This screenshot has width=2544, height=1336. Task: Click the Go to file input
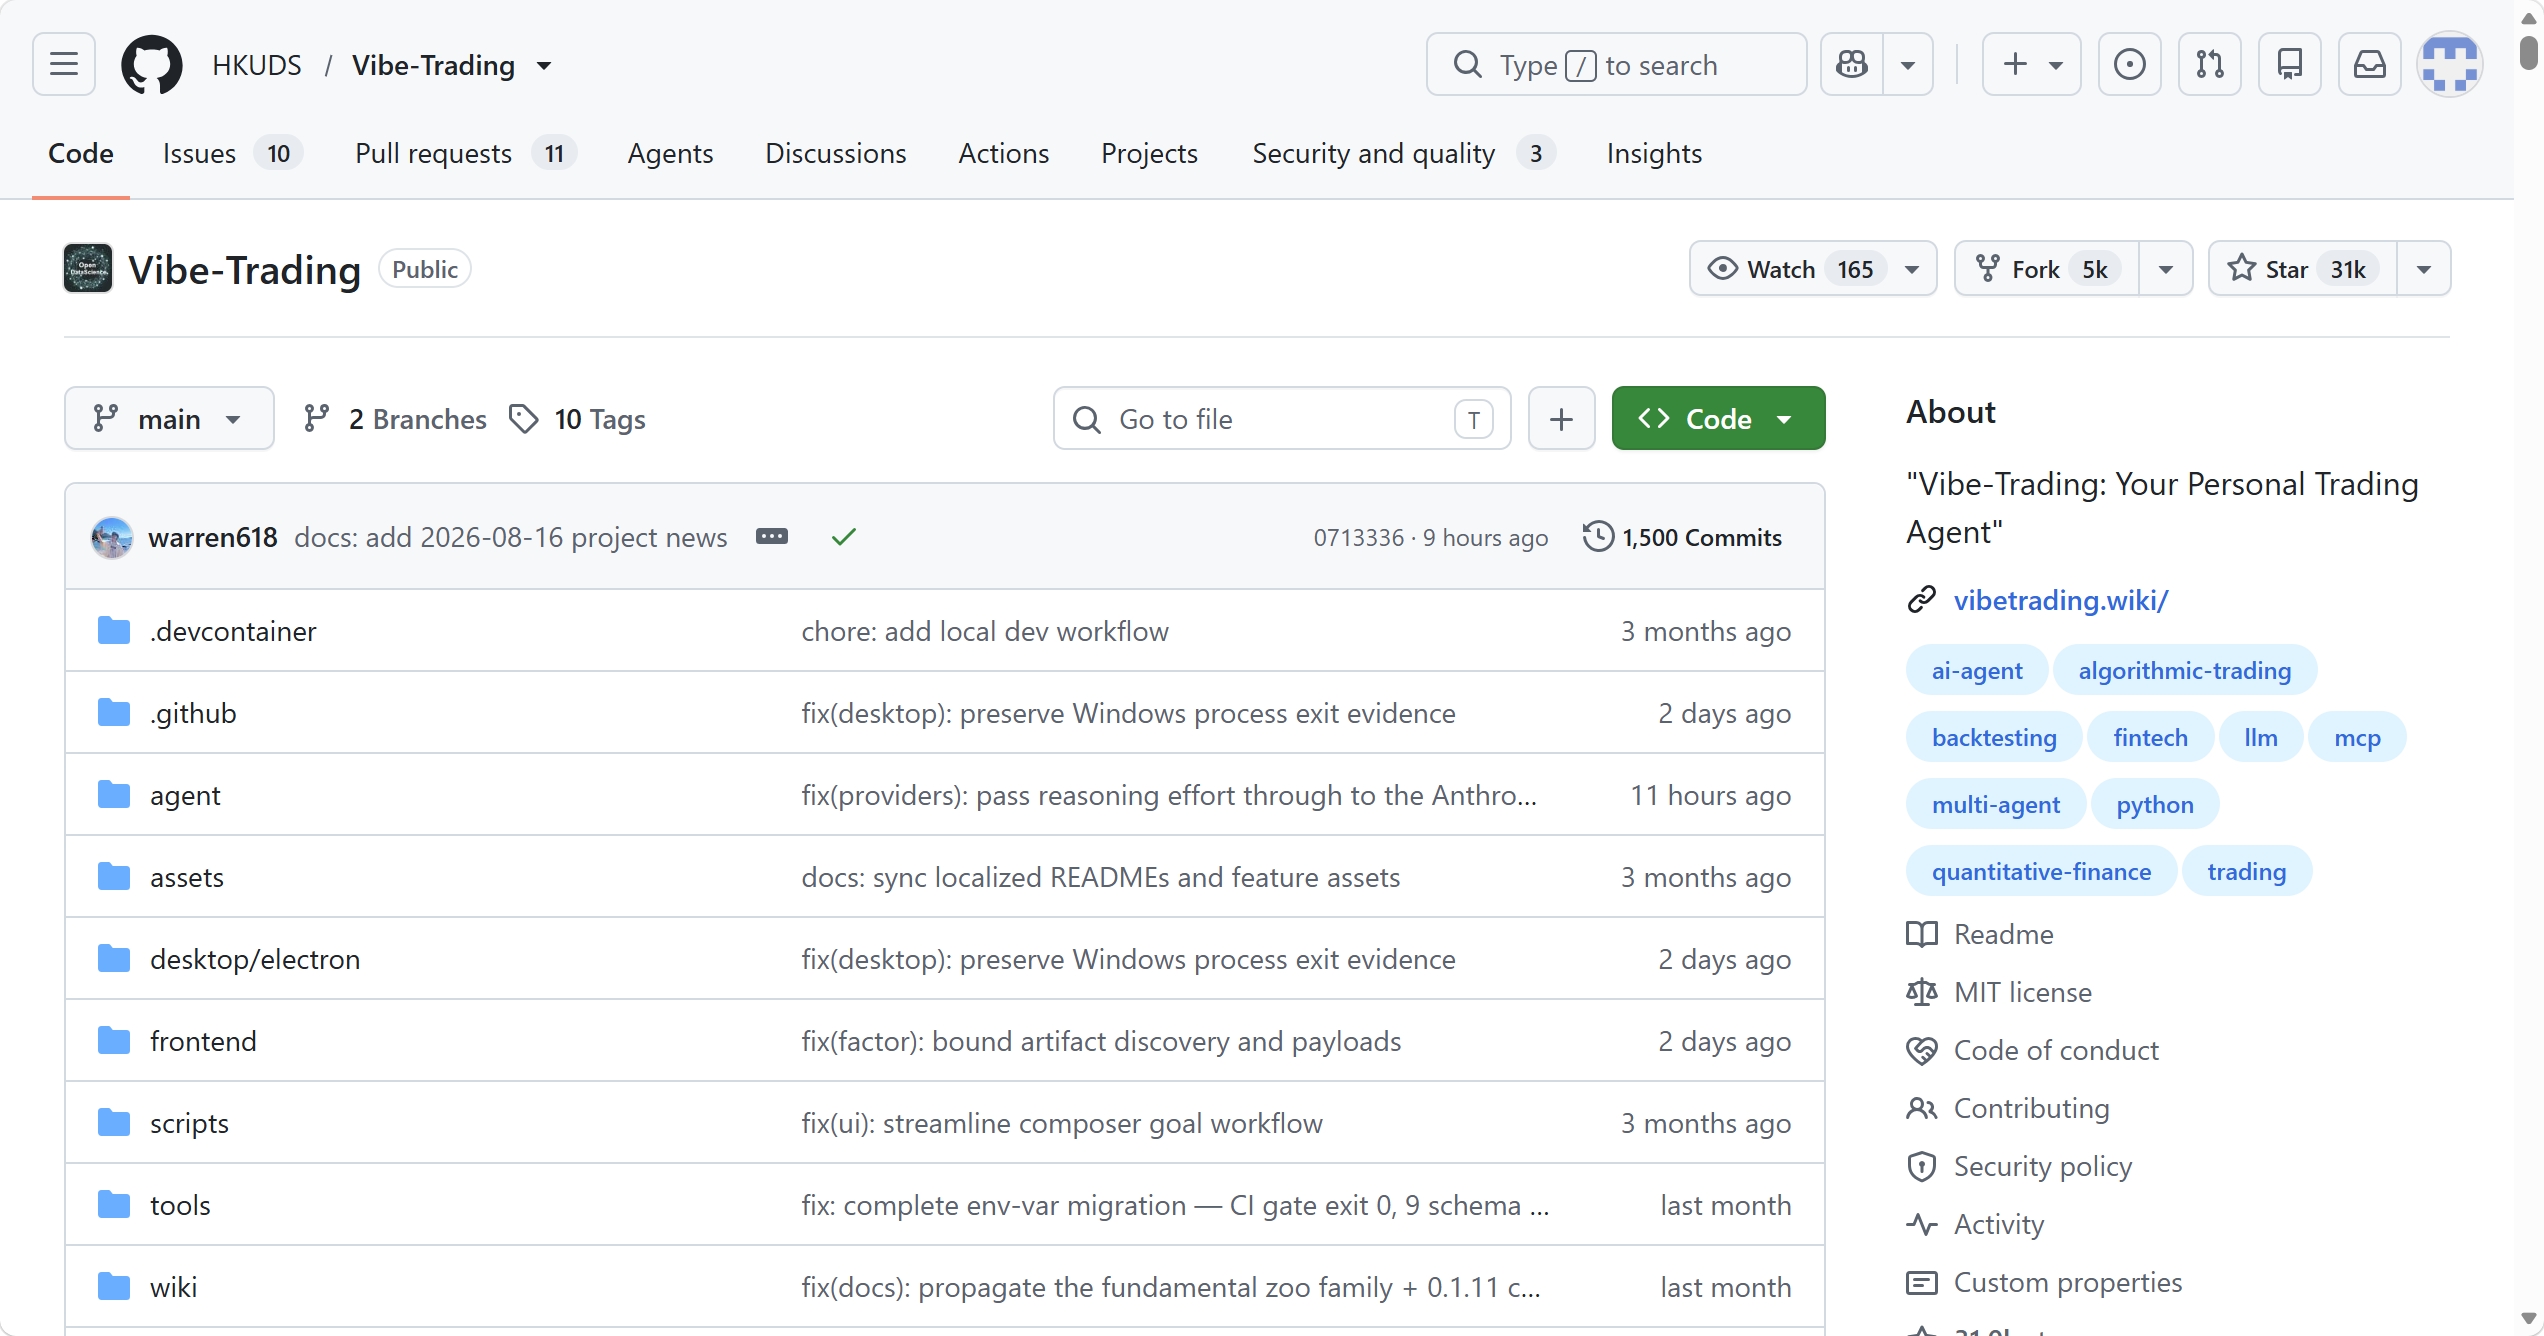(x=1282, y=419)
